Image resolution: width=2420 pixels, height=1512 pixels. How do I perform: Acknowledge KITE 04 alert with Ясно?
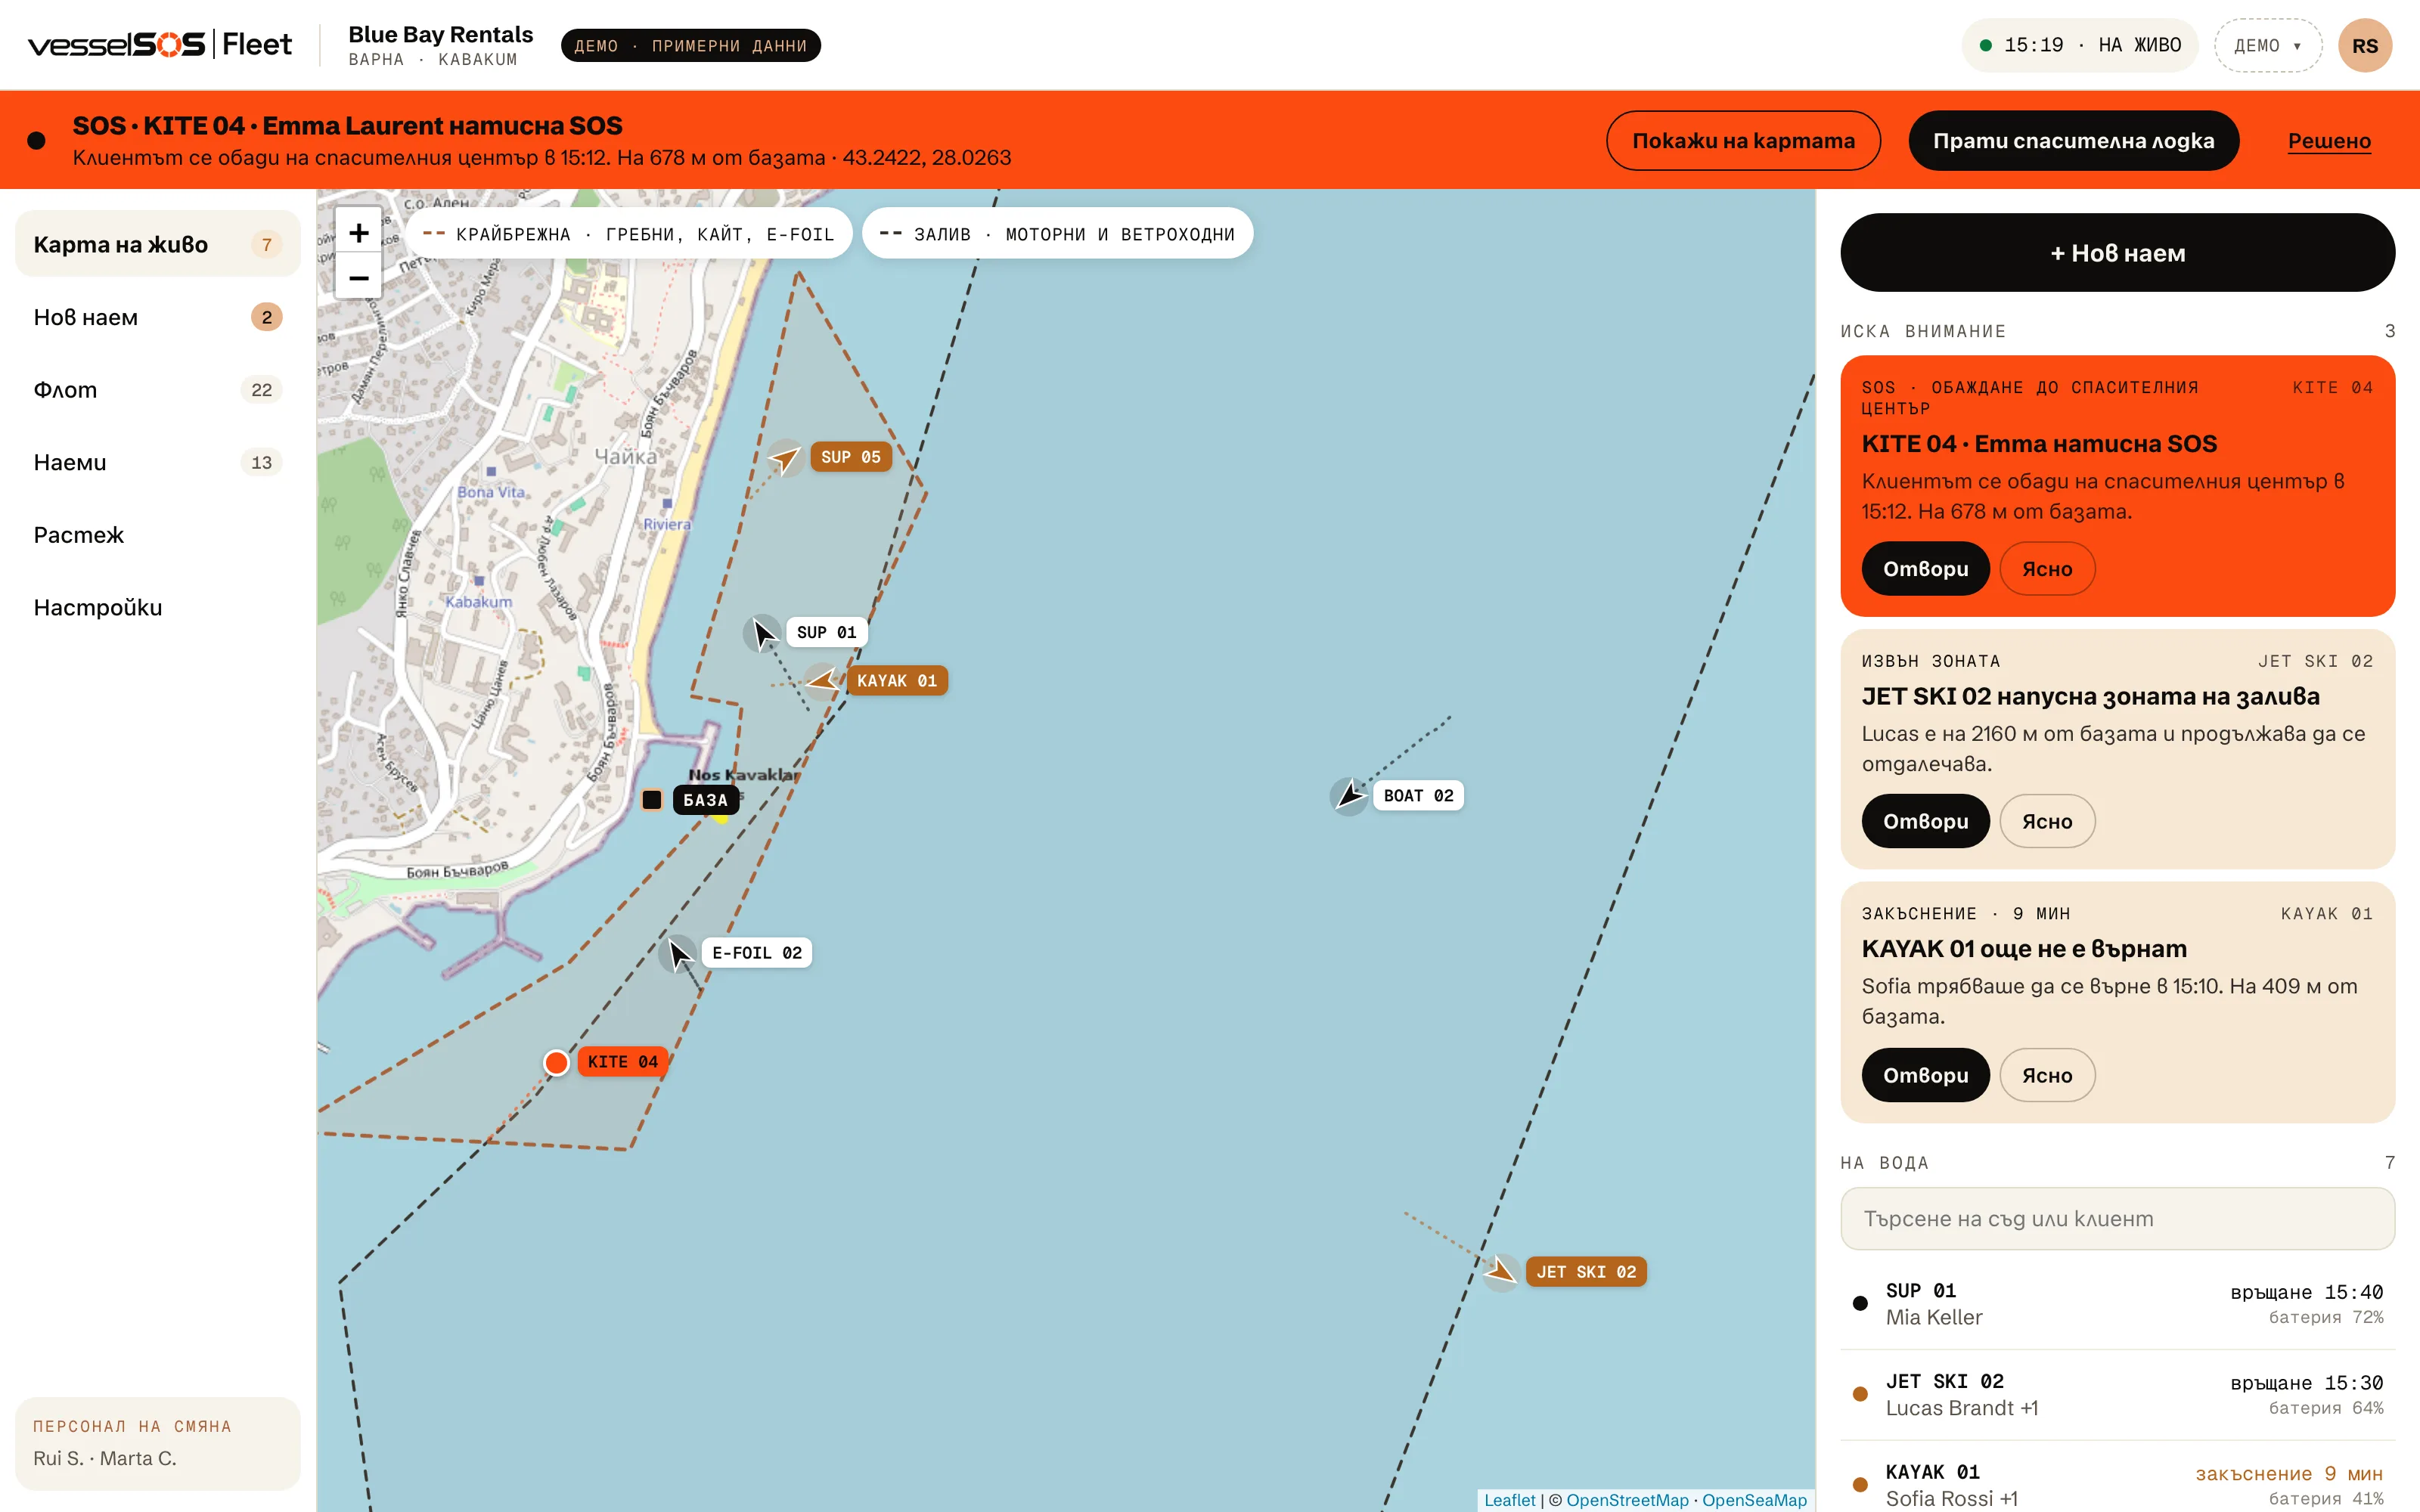click(x=2047, y=569)
